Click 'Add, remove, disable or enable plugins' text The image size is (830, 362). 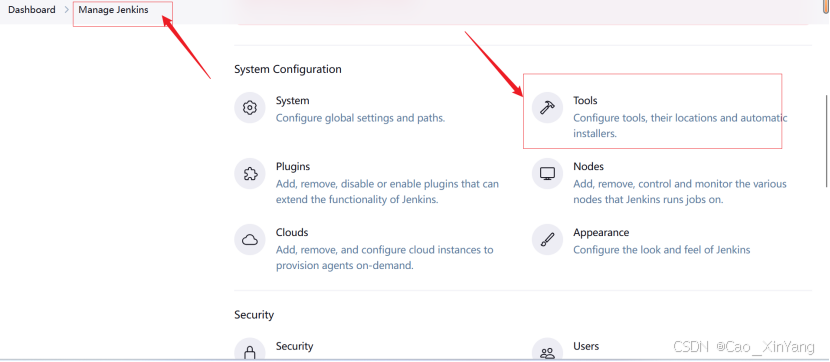pos(387,192)
